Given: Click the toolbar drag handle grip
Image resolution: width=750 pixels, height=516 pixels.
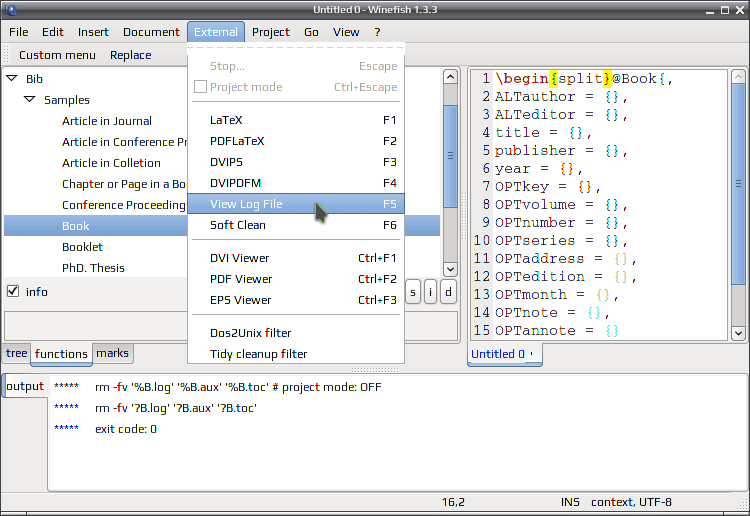Looking at the screenshot, I should point(6,55).
